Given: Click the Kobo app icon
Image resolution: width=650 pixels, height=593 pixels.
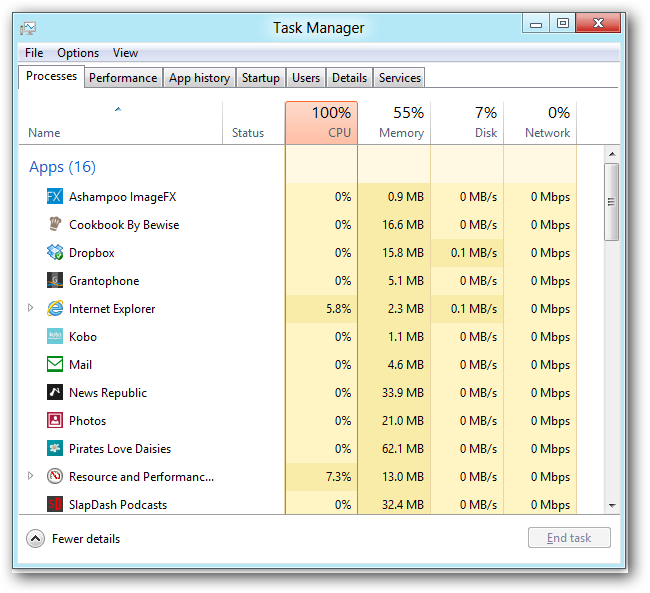Looking at the screenshot, I should point(55,337).
